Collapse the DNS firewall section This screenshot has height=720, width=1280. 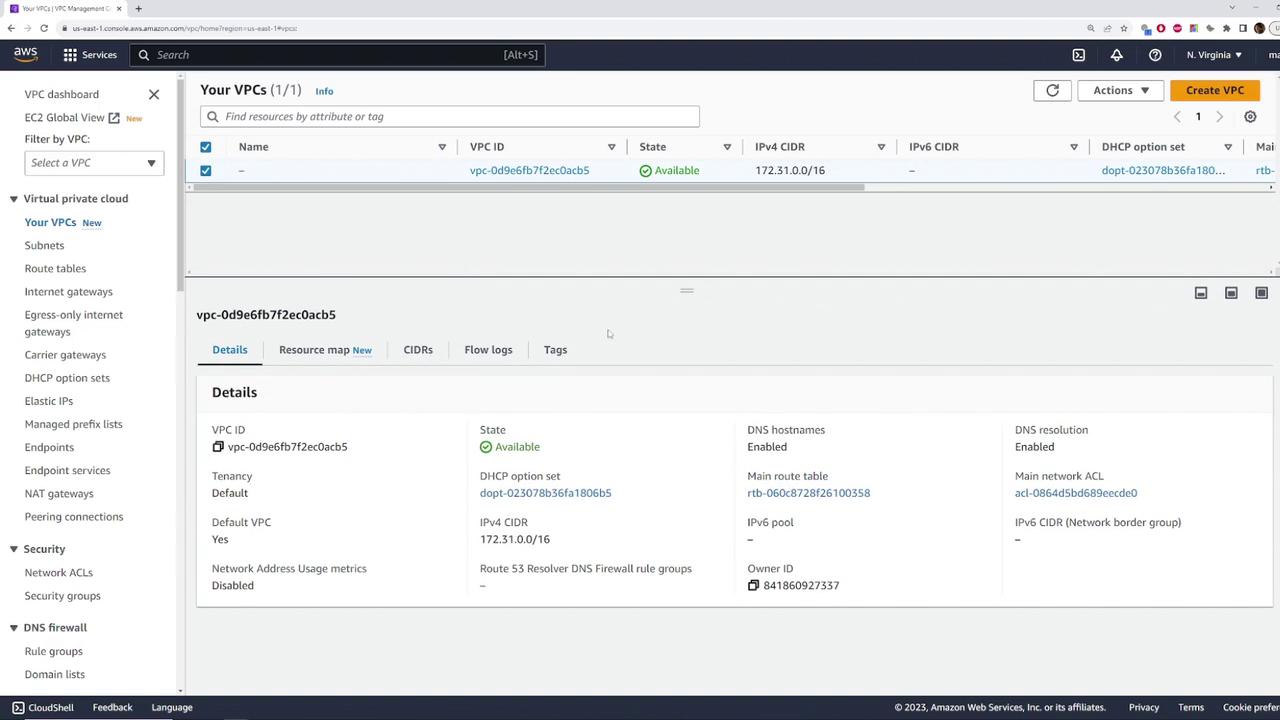point(14,628)
